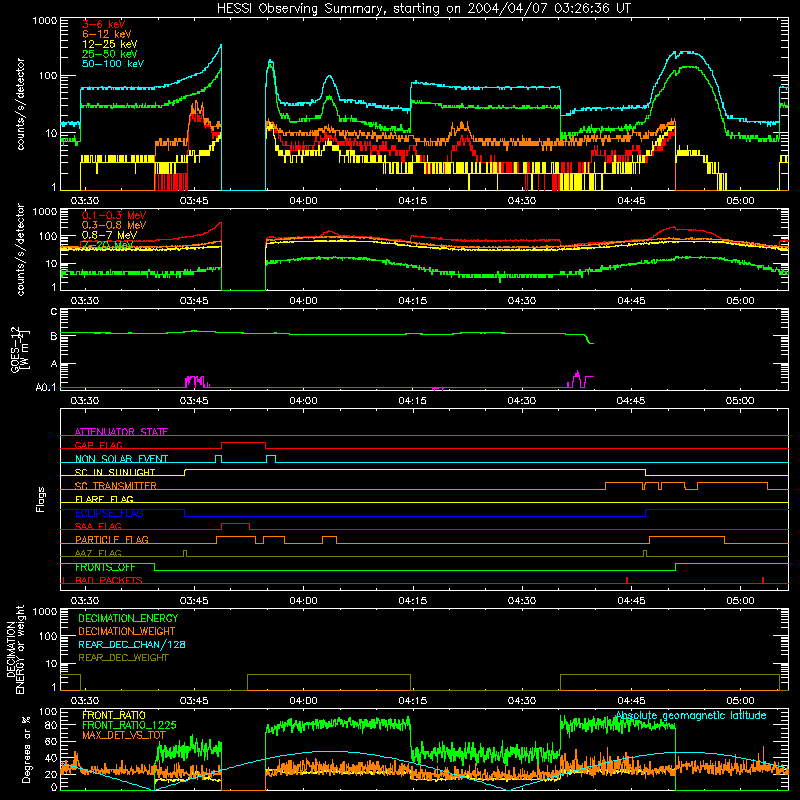
Task: Click the 04:00 tick under the top keV panel
Action: click(x=303, y=201)
